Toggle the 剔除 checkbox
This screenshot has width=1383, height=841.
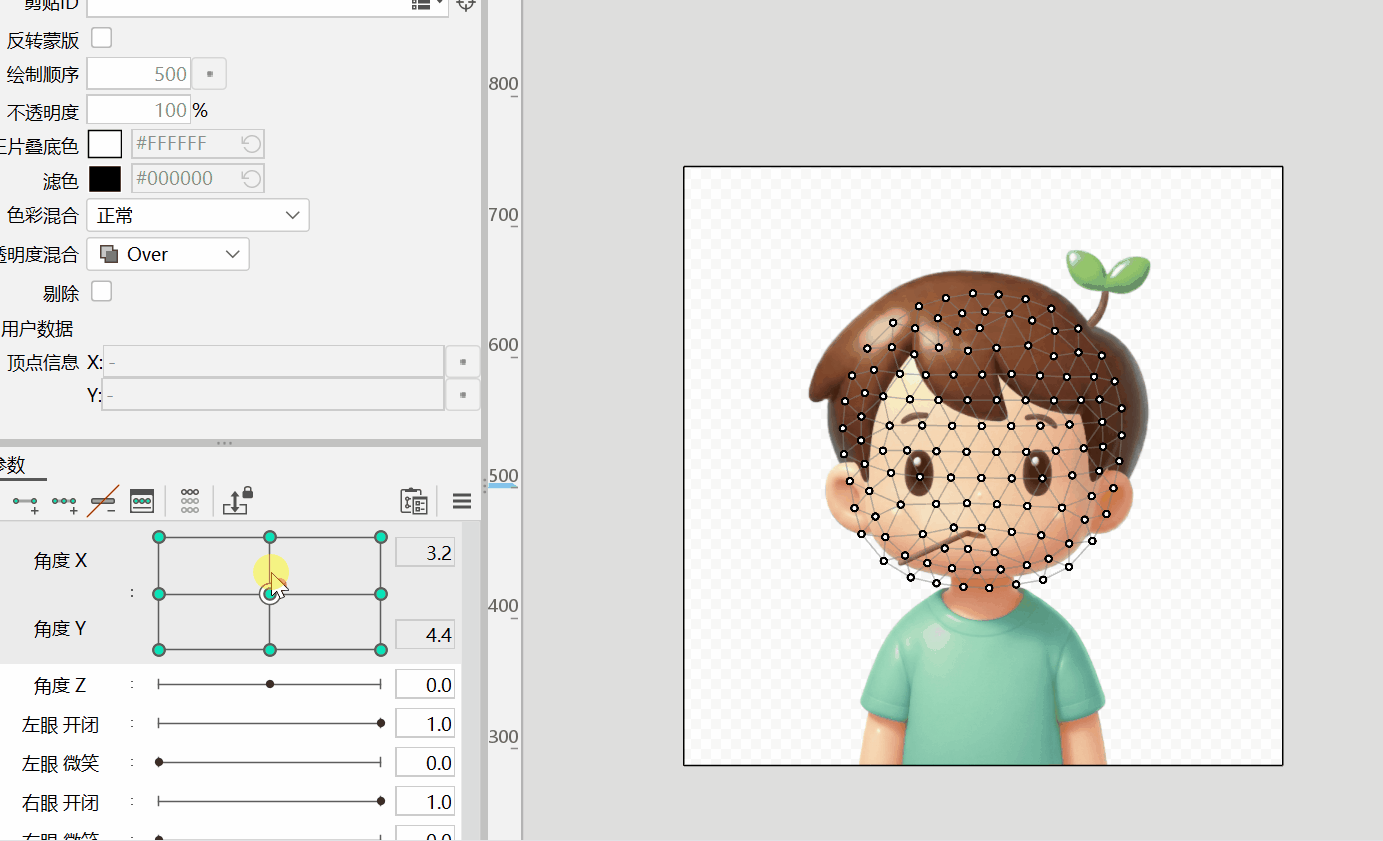pos(100,291)
